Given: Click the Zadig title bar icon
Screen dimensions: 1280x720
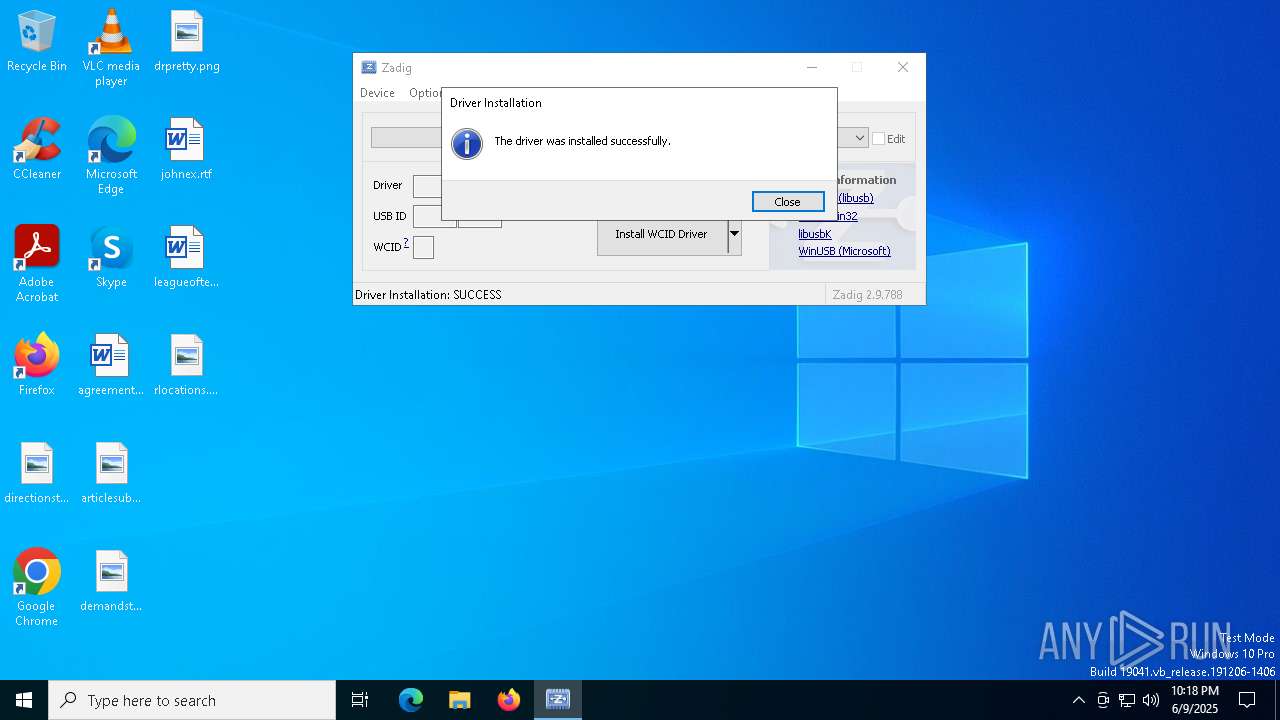Looking at the screenshot, I should (369, 68).
